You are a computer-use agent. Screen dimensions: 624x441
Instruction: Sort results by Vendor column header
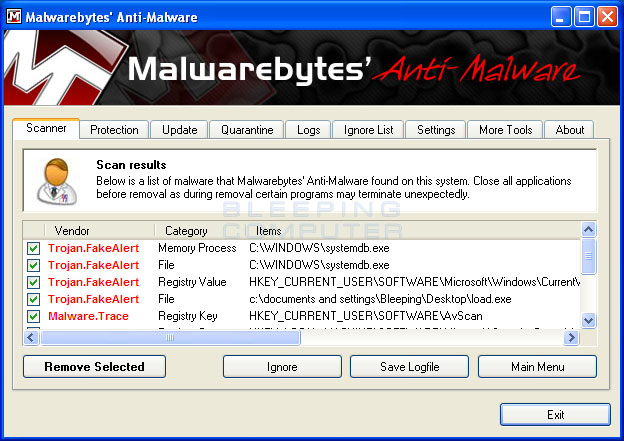pyautogui.click(x=99, y=231)
